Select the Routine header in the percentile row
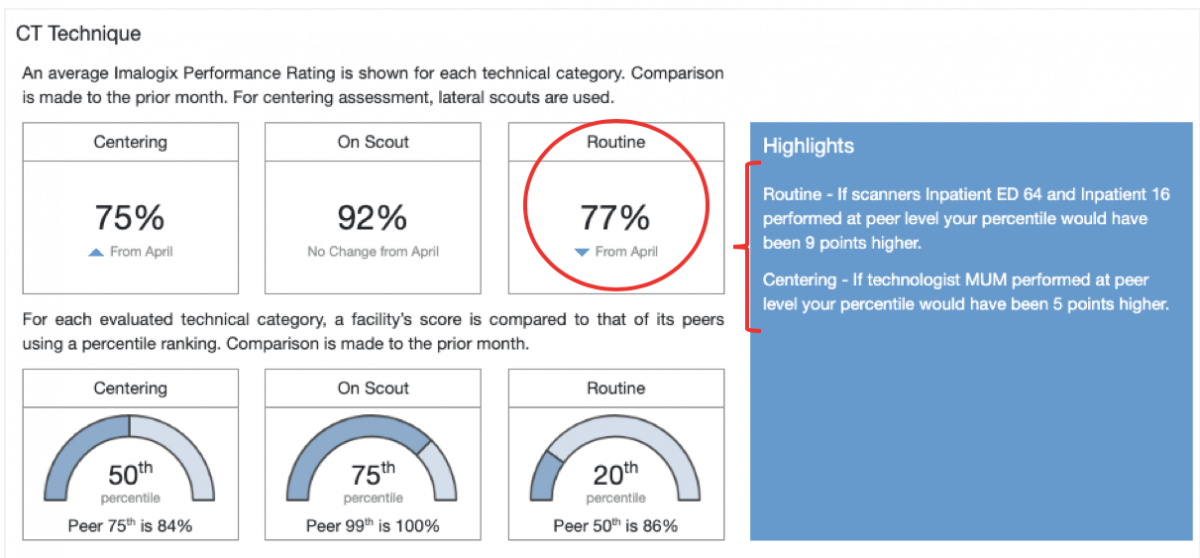The image size is (1200, 558). (x=616, y=388)
